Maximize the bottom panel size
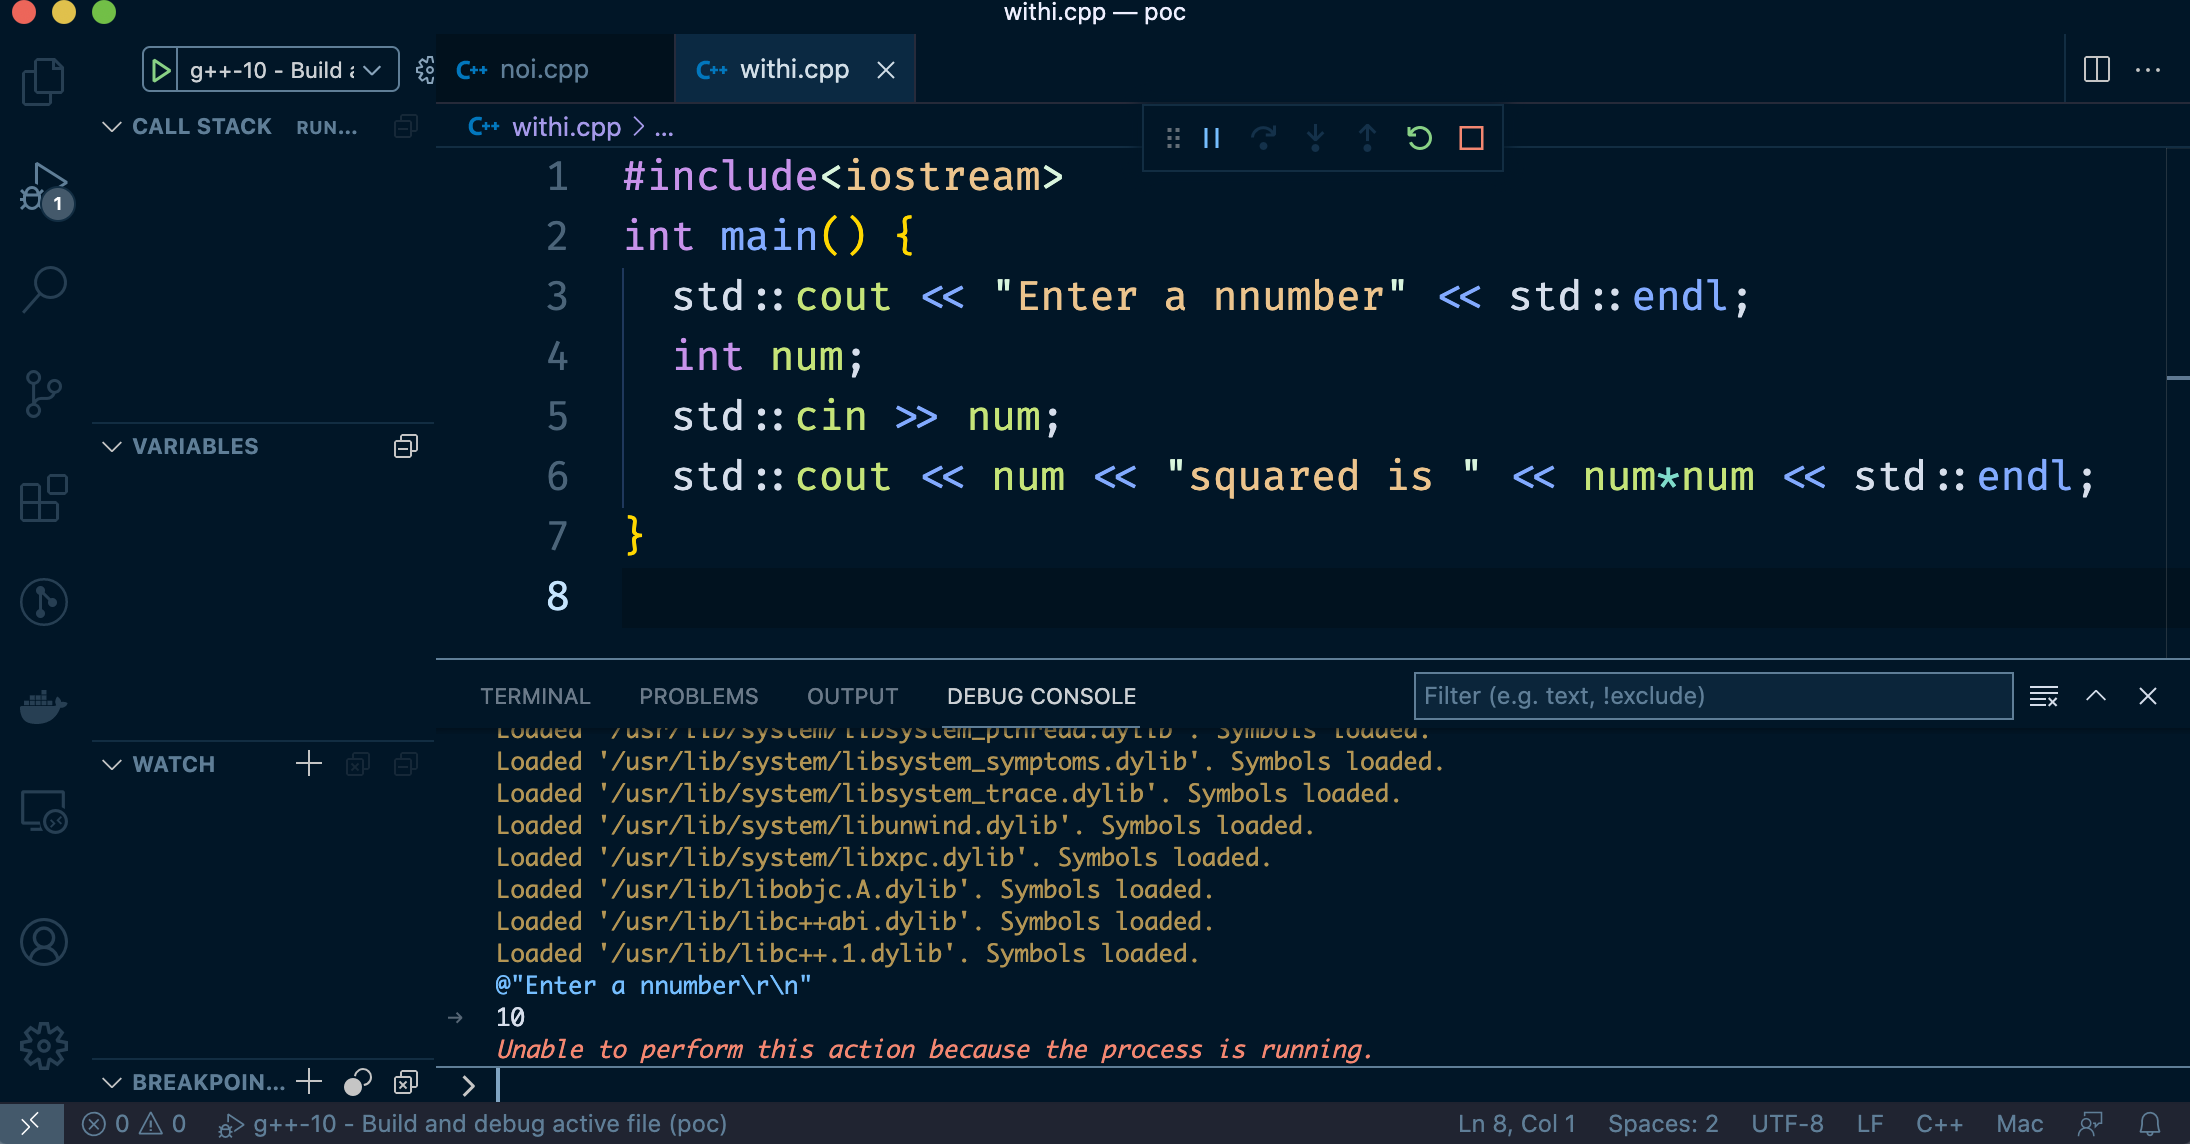Screen dimensions: 2190x1144 [x=2096, y=696]
